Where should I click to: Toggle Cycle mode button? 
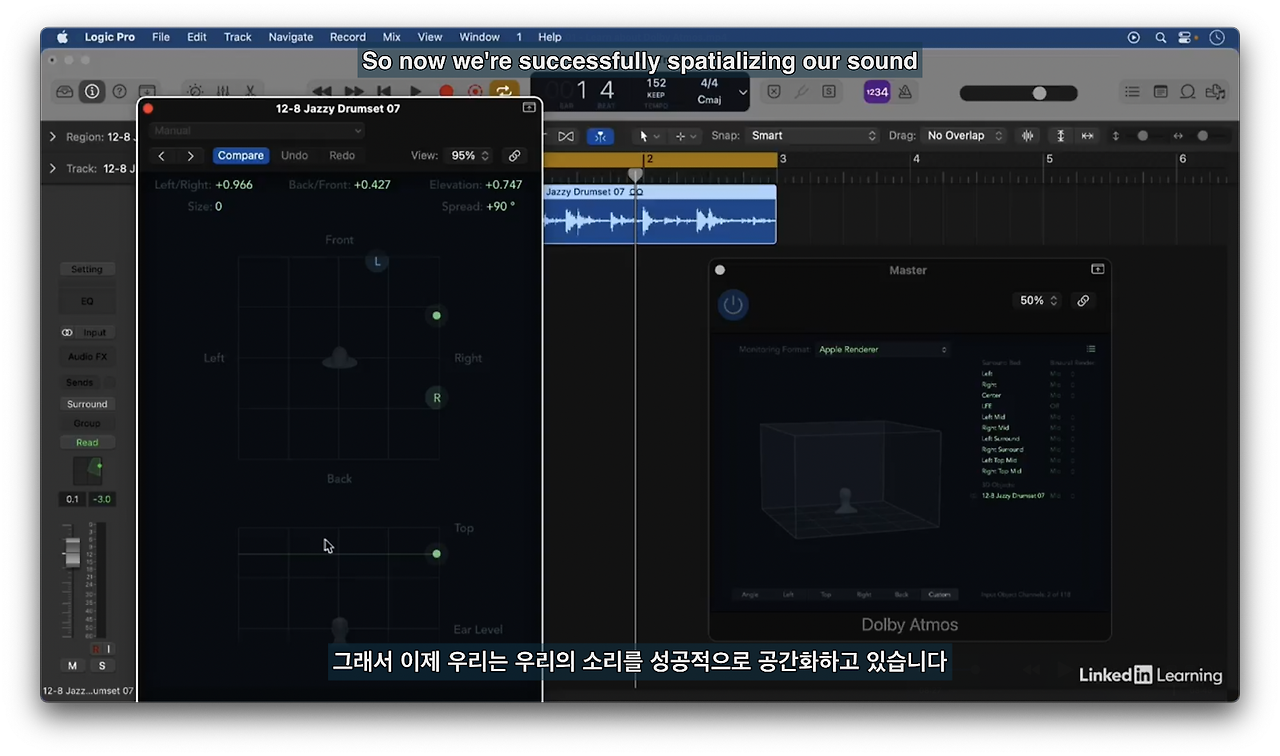click(x=503, y=91)
